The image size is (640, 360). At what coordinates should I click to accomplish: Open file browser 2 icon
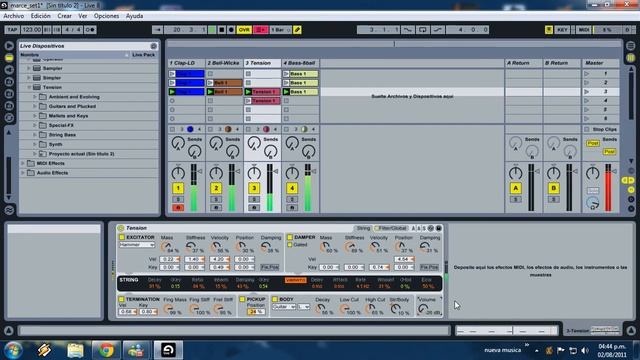point(9,94)
